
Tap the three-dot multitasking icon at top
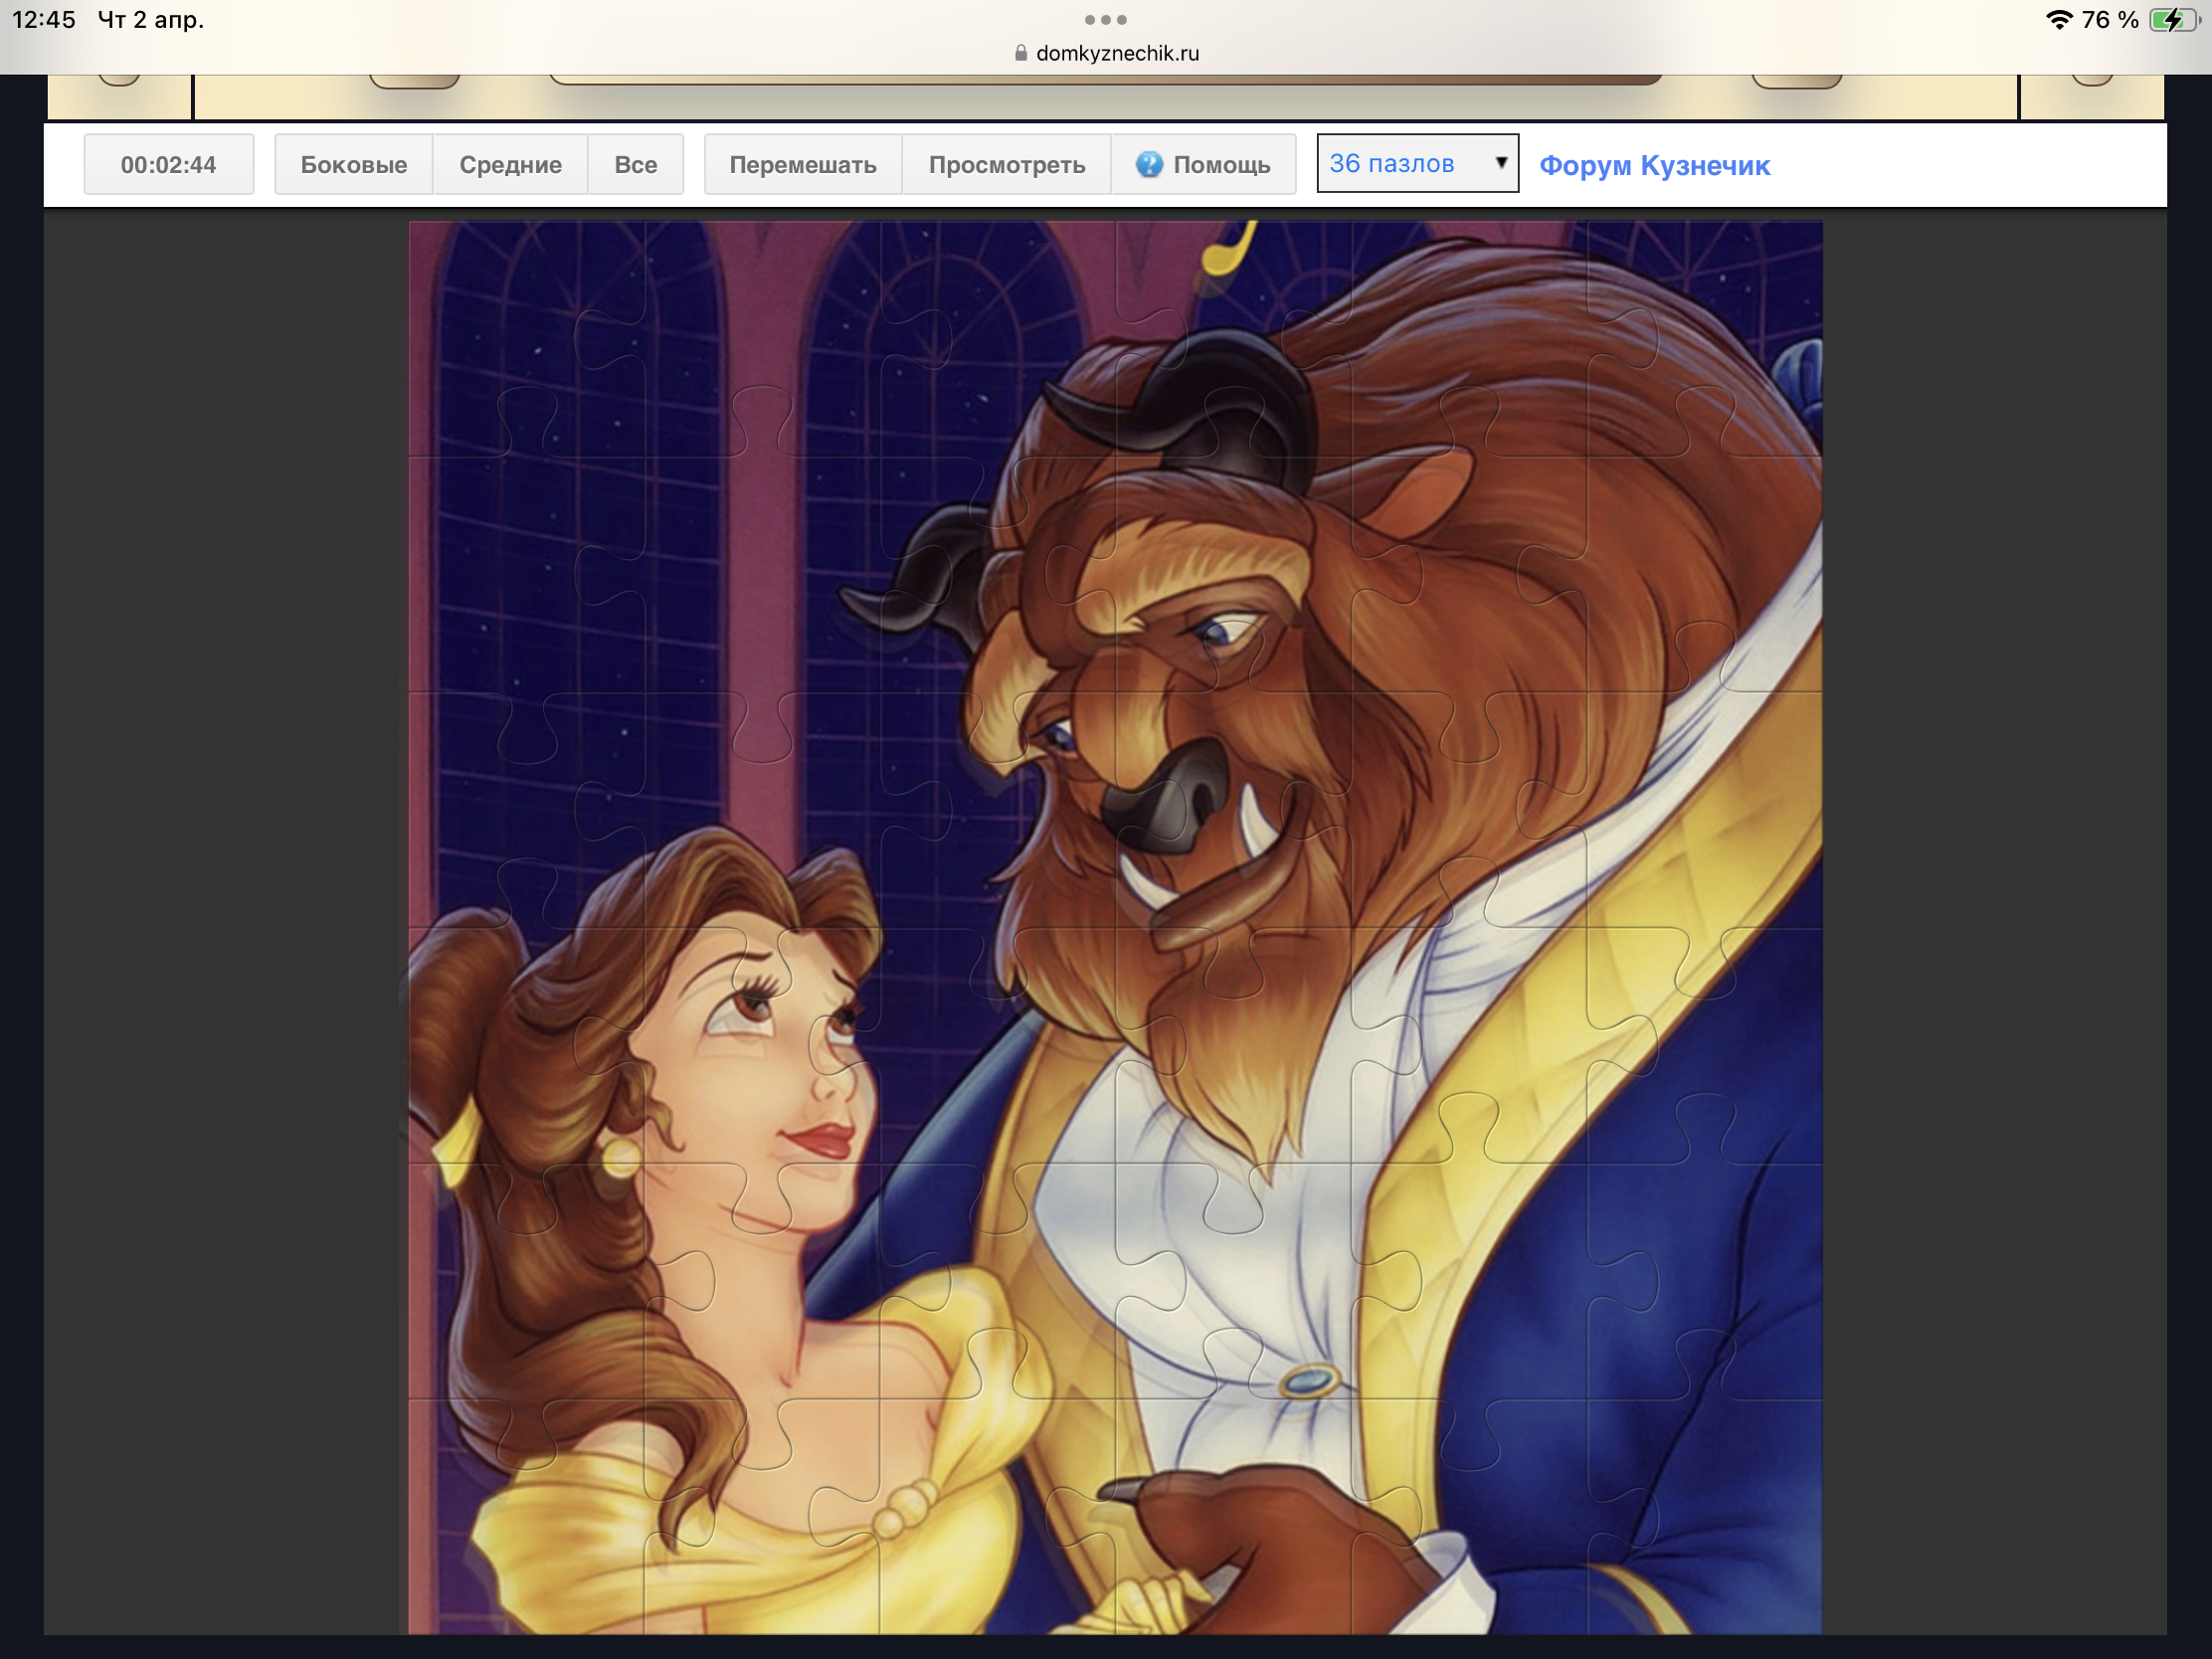pos(1105,19)
